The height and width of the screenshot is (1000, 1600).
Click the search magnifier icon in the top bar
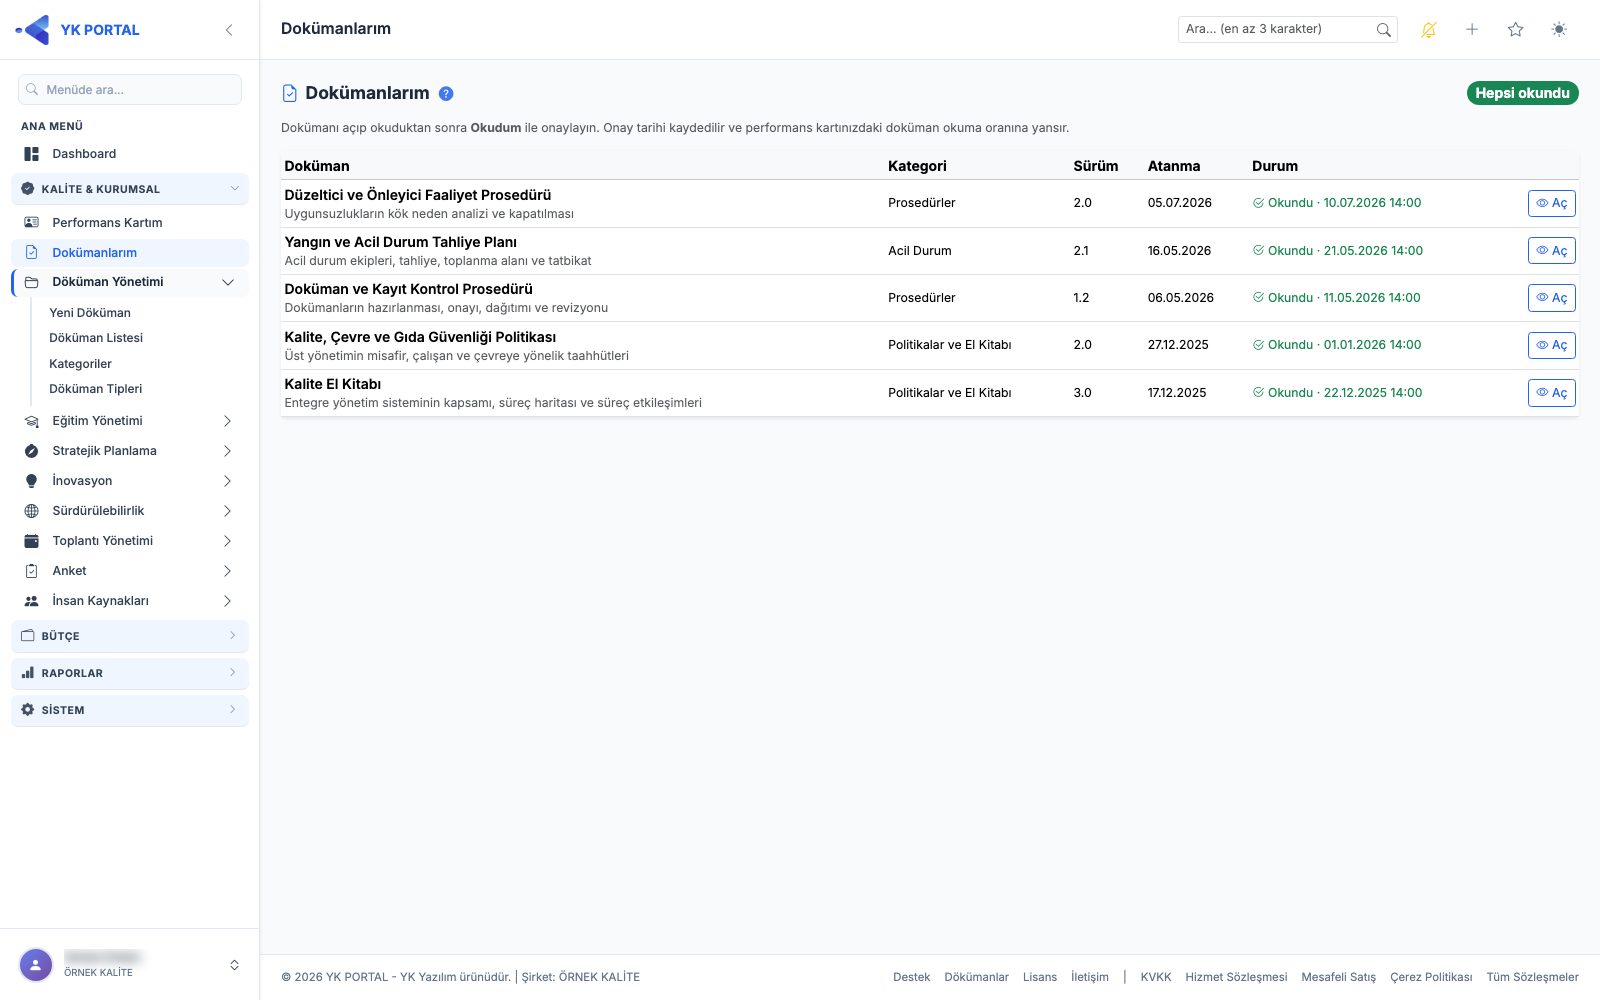[1383, 30]
